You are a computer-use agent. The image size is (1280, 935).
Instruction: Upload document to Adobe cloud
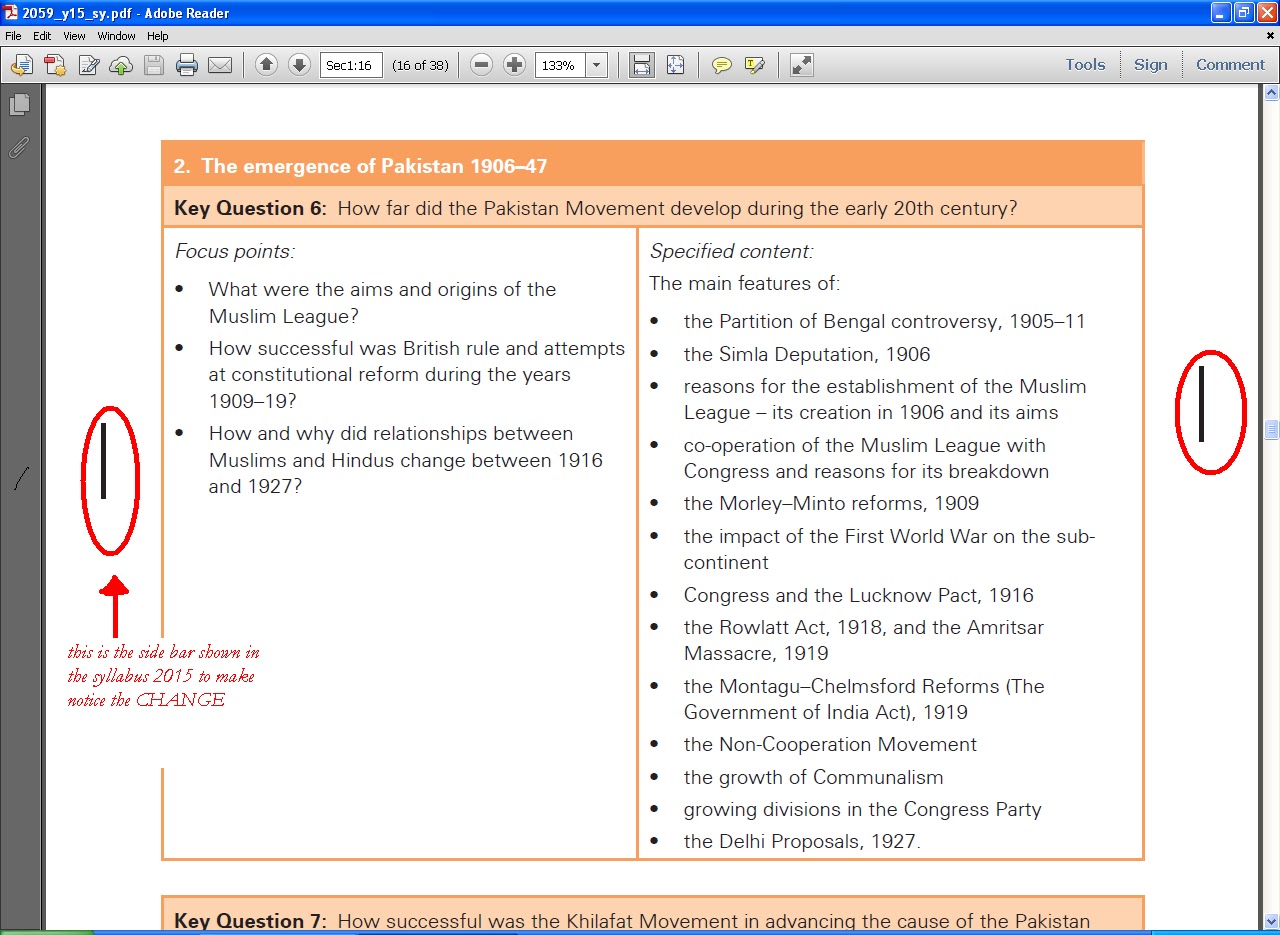[121, 64]
